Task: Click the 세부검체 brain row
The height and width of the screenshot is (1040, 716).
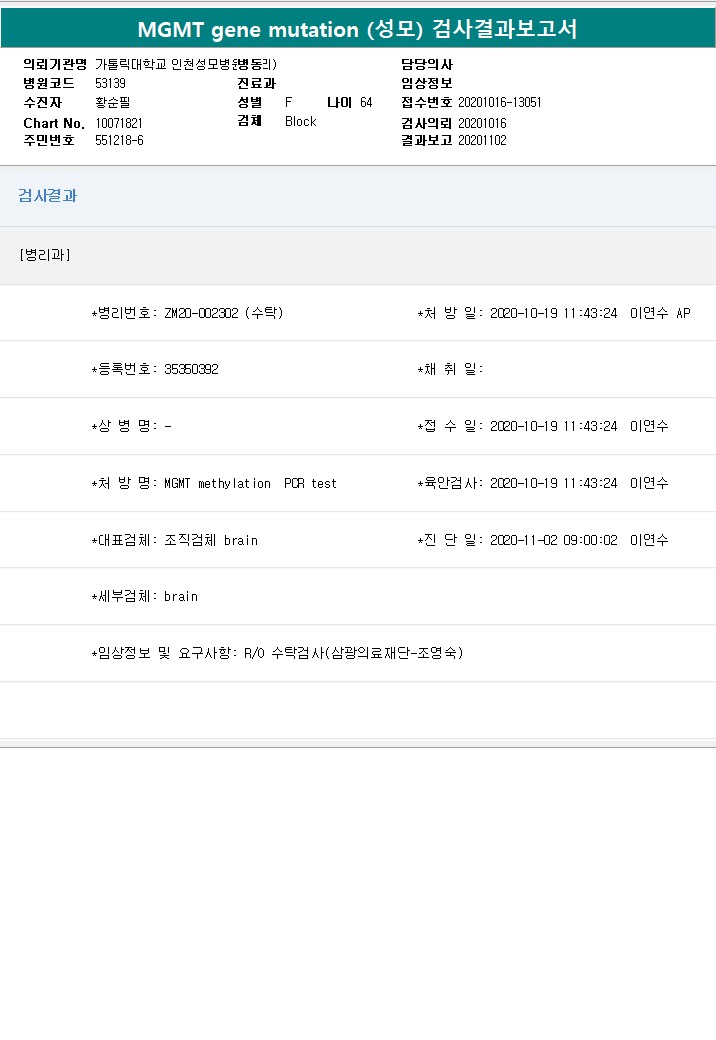Action: tap(145, 596)
